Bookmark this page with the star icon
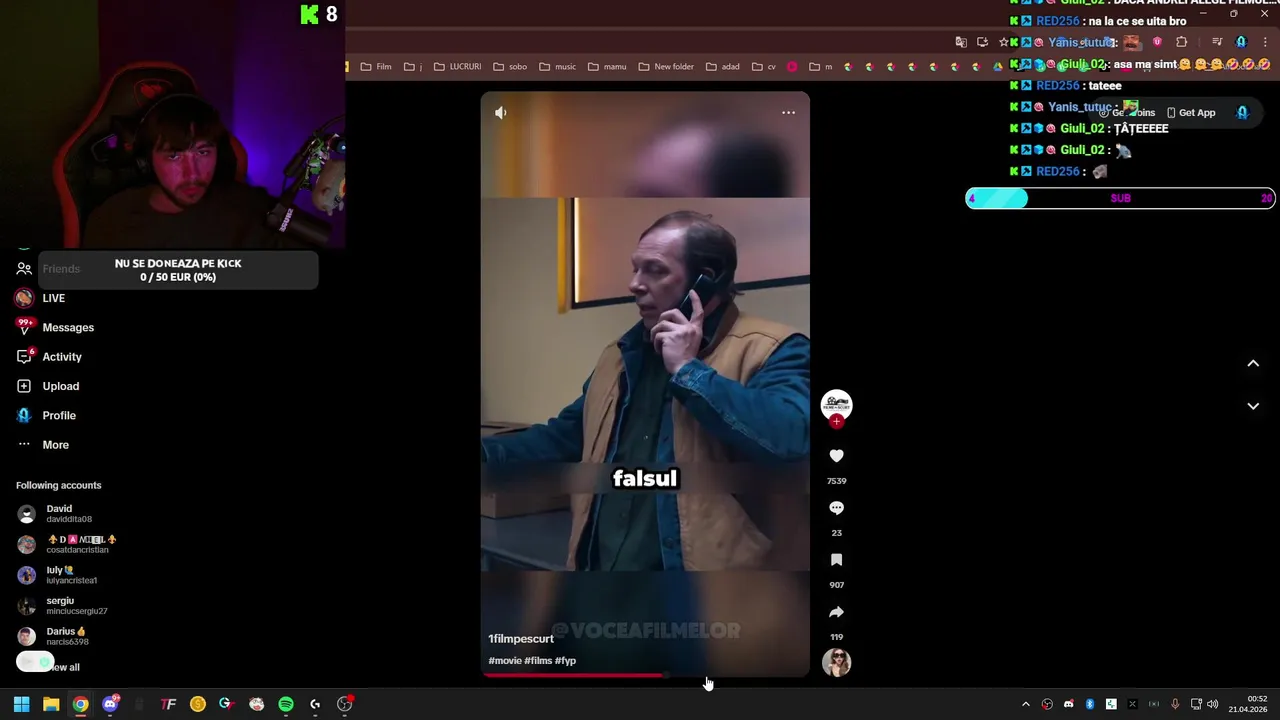The width and height of the screenshot is (1280, 720). 1003,42
